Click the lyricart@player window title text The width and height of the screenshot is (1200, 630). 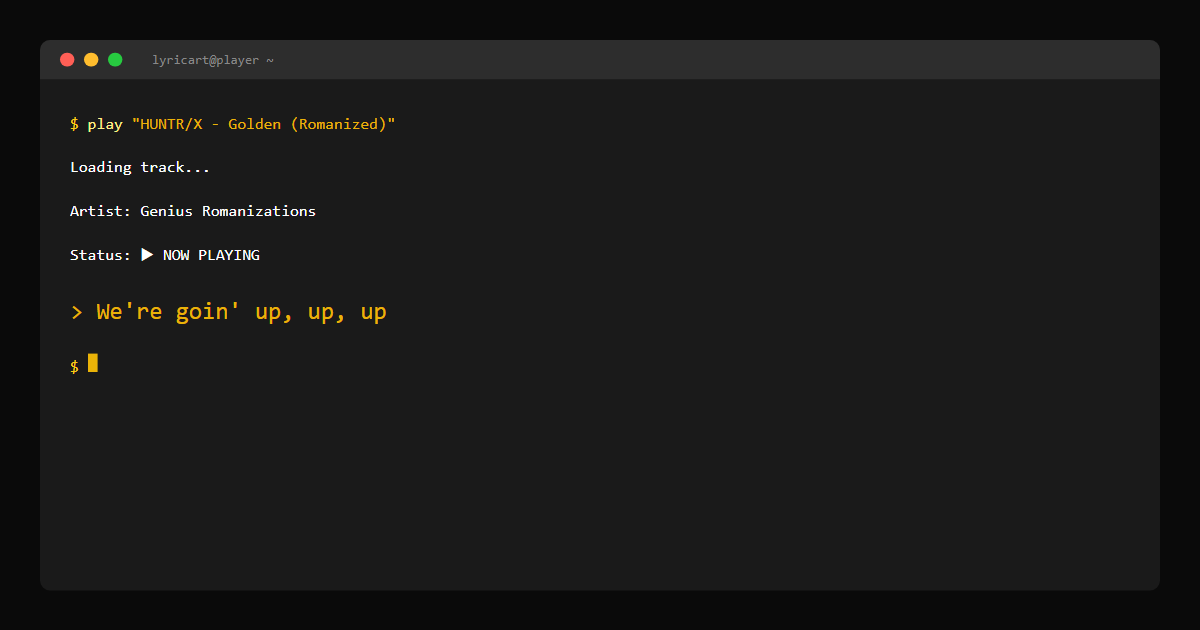pyautogui.click(x=213, y=60)
